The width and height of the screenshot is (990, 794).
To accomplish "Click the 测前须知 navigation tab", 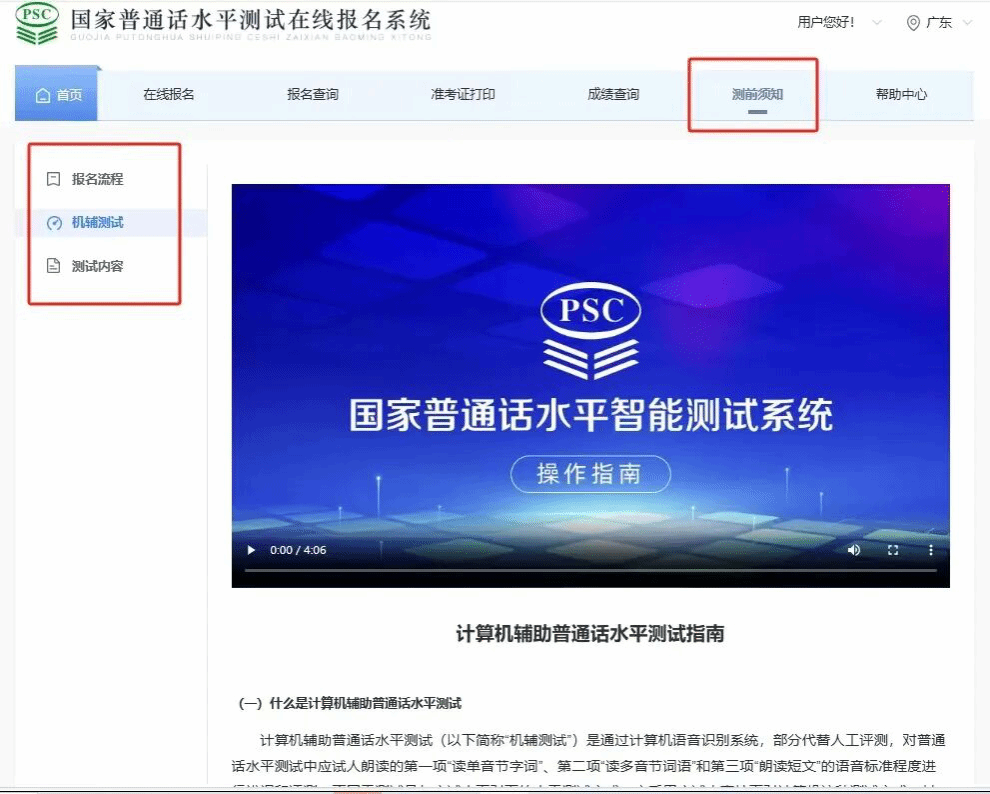I will (x=757, y=95).
